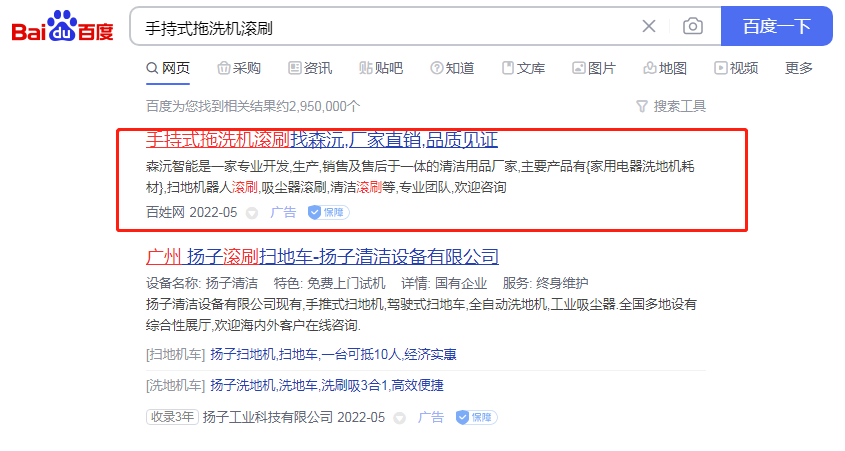Click the 百度一下 search button
Viewport: 845px width, 451px height.
coord(777,26)
